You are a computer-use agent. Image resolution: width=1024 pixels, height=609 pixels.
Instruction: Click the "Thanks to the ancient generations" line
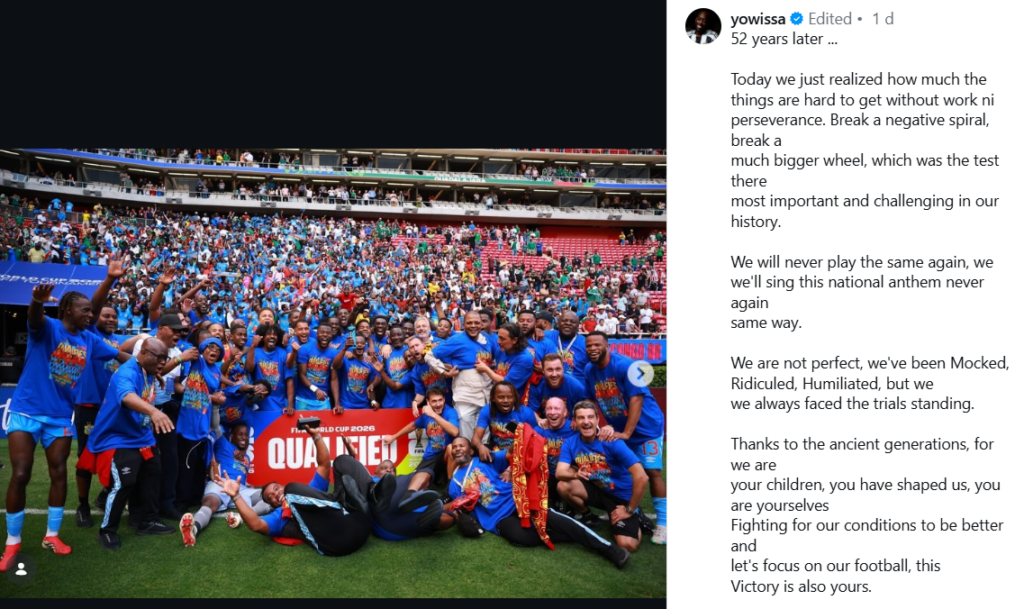click(x=860, y=444)
